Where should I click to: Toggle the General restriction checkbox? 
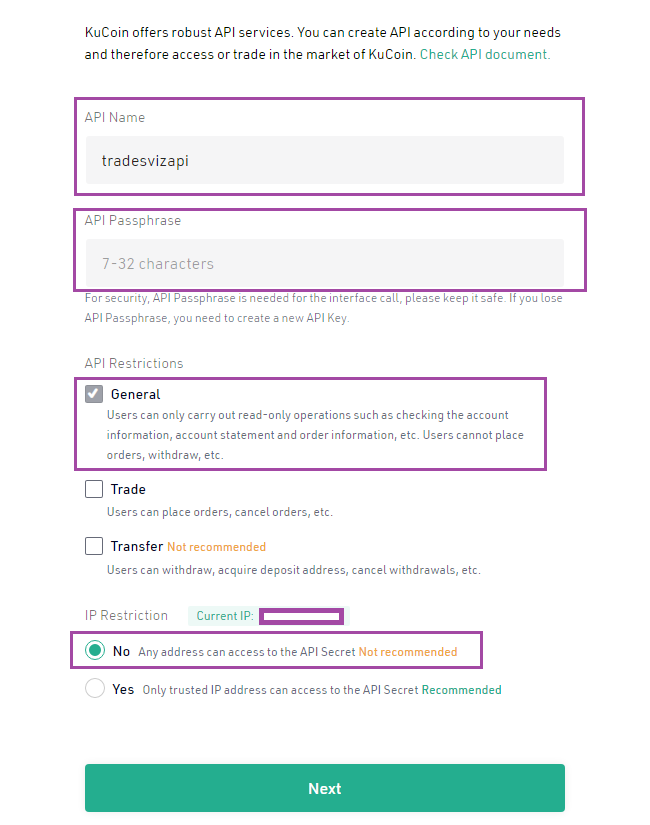coord(94,394)
